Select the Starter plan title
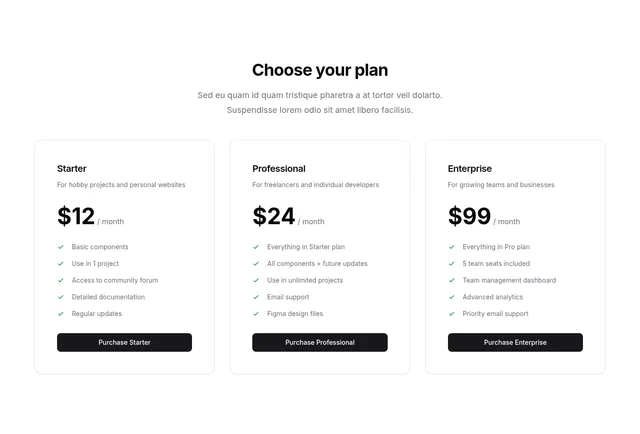This screenshot has height=434, width=640. pyautogui.click(x=72, y=168)
